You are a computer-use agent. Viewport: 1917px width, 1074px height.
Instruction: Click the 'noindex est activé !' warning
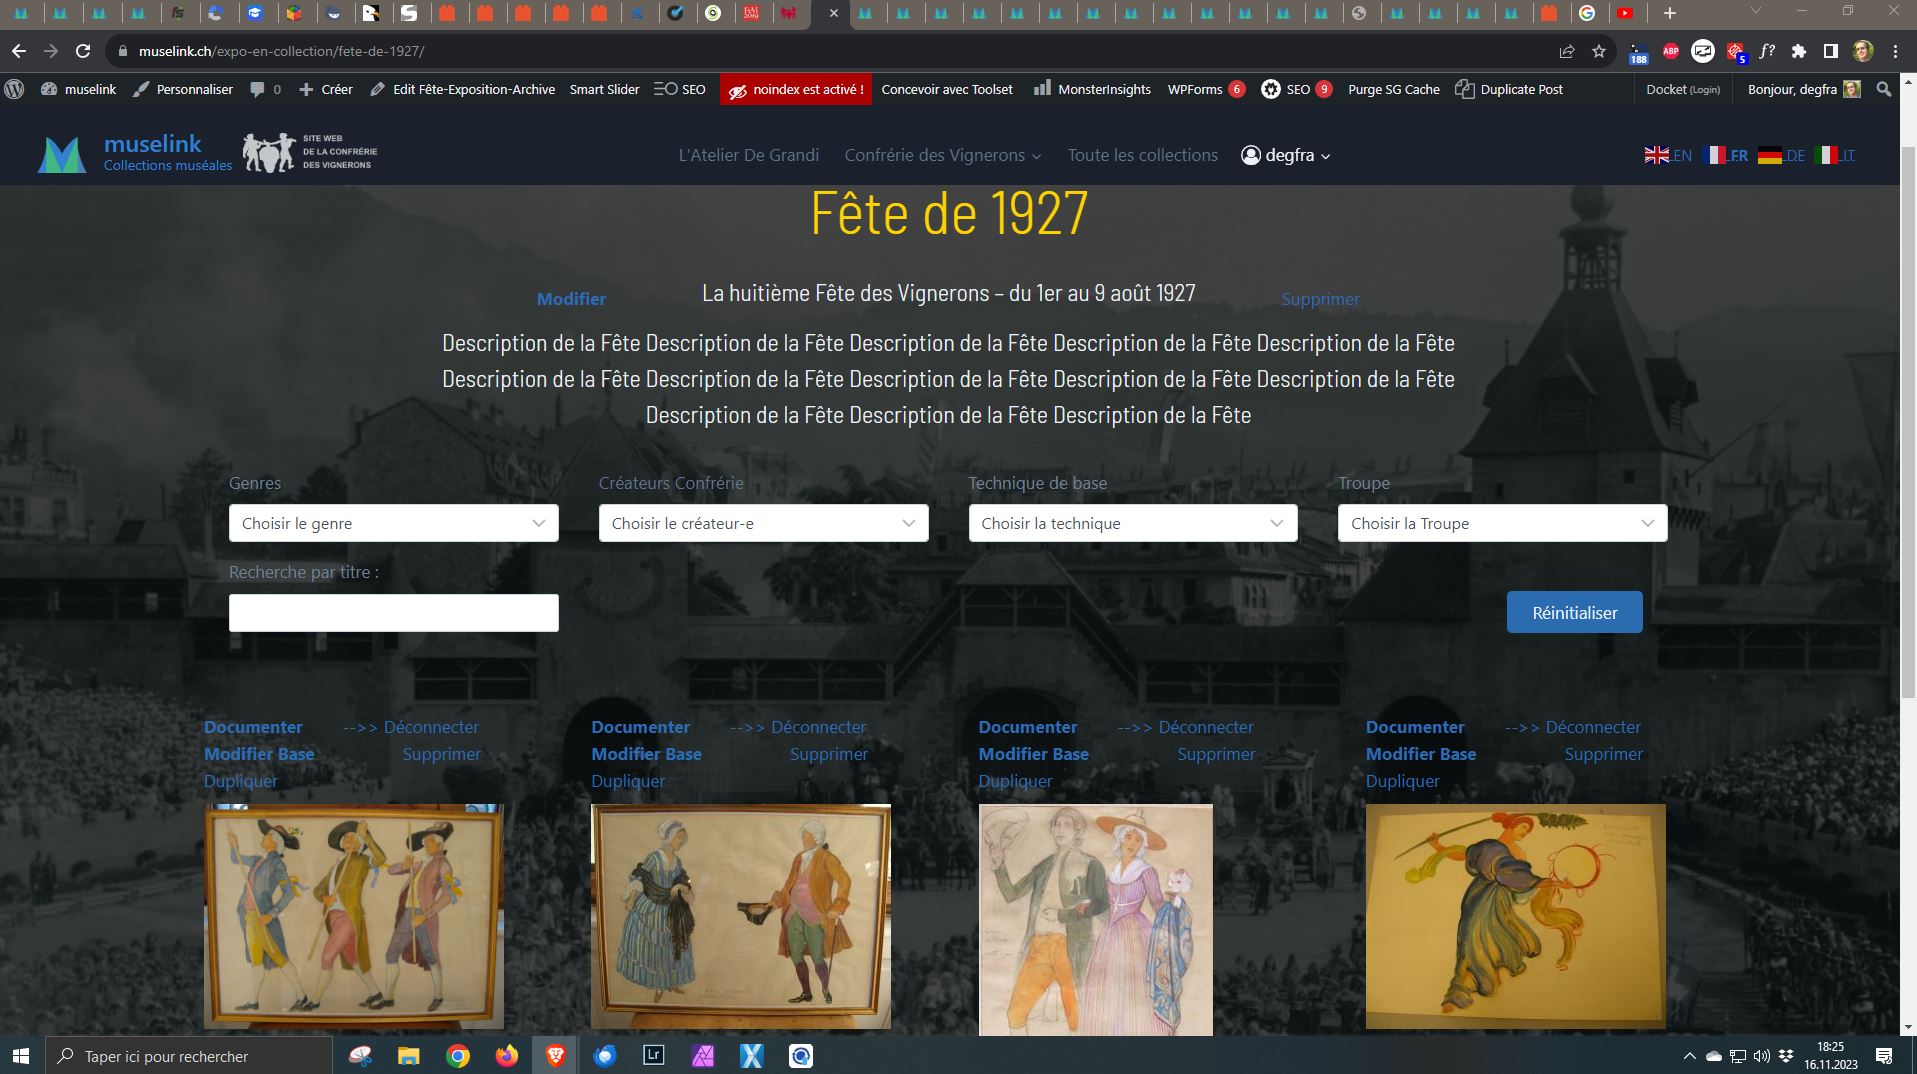click(x=796, y=89)
